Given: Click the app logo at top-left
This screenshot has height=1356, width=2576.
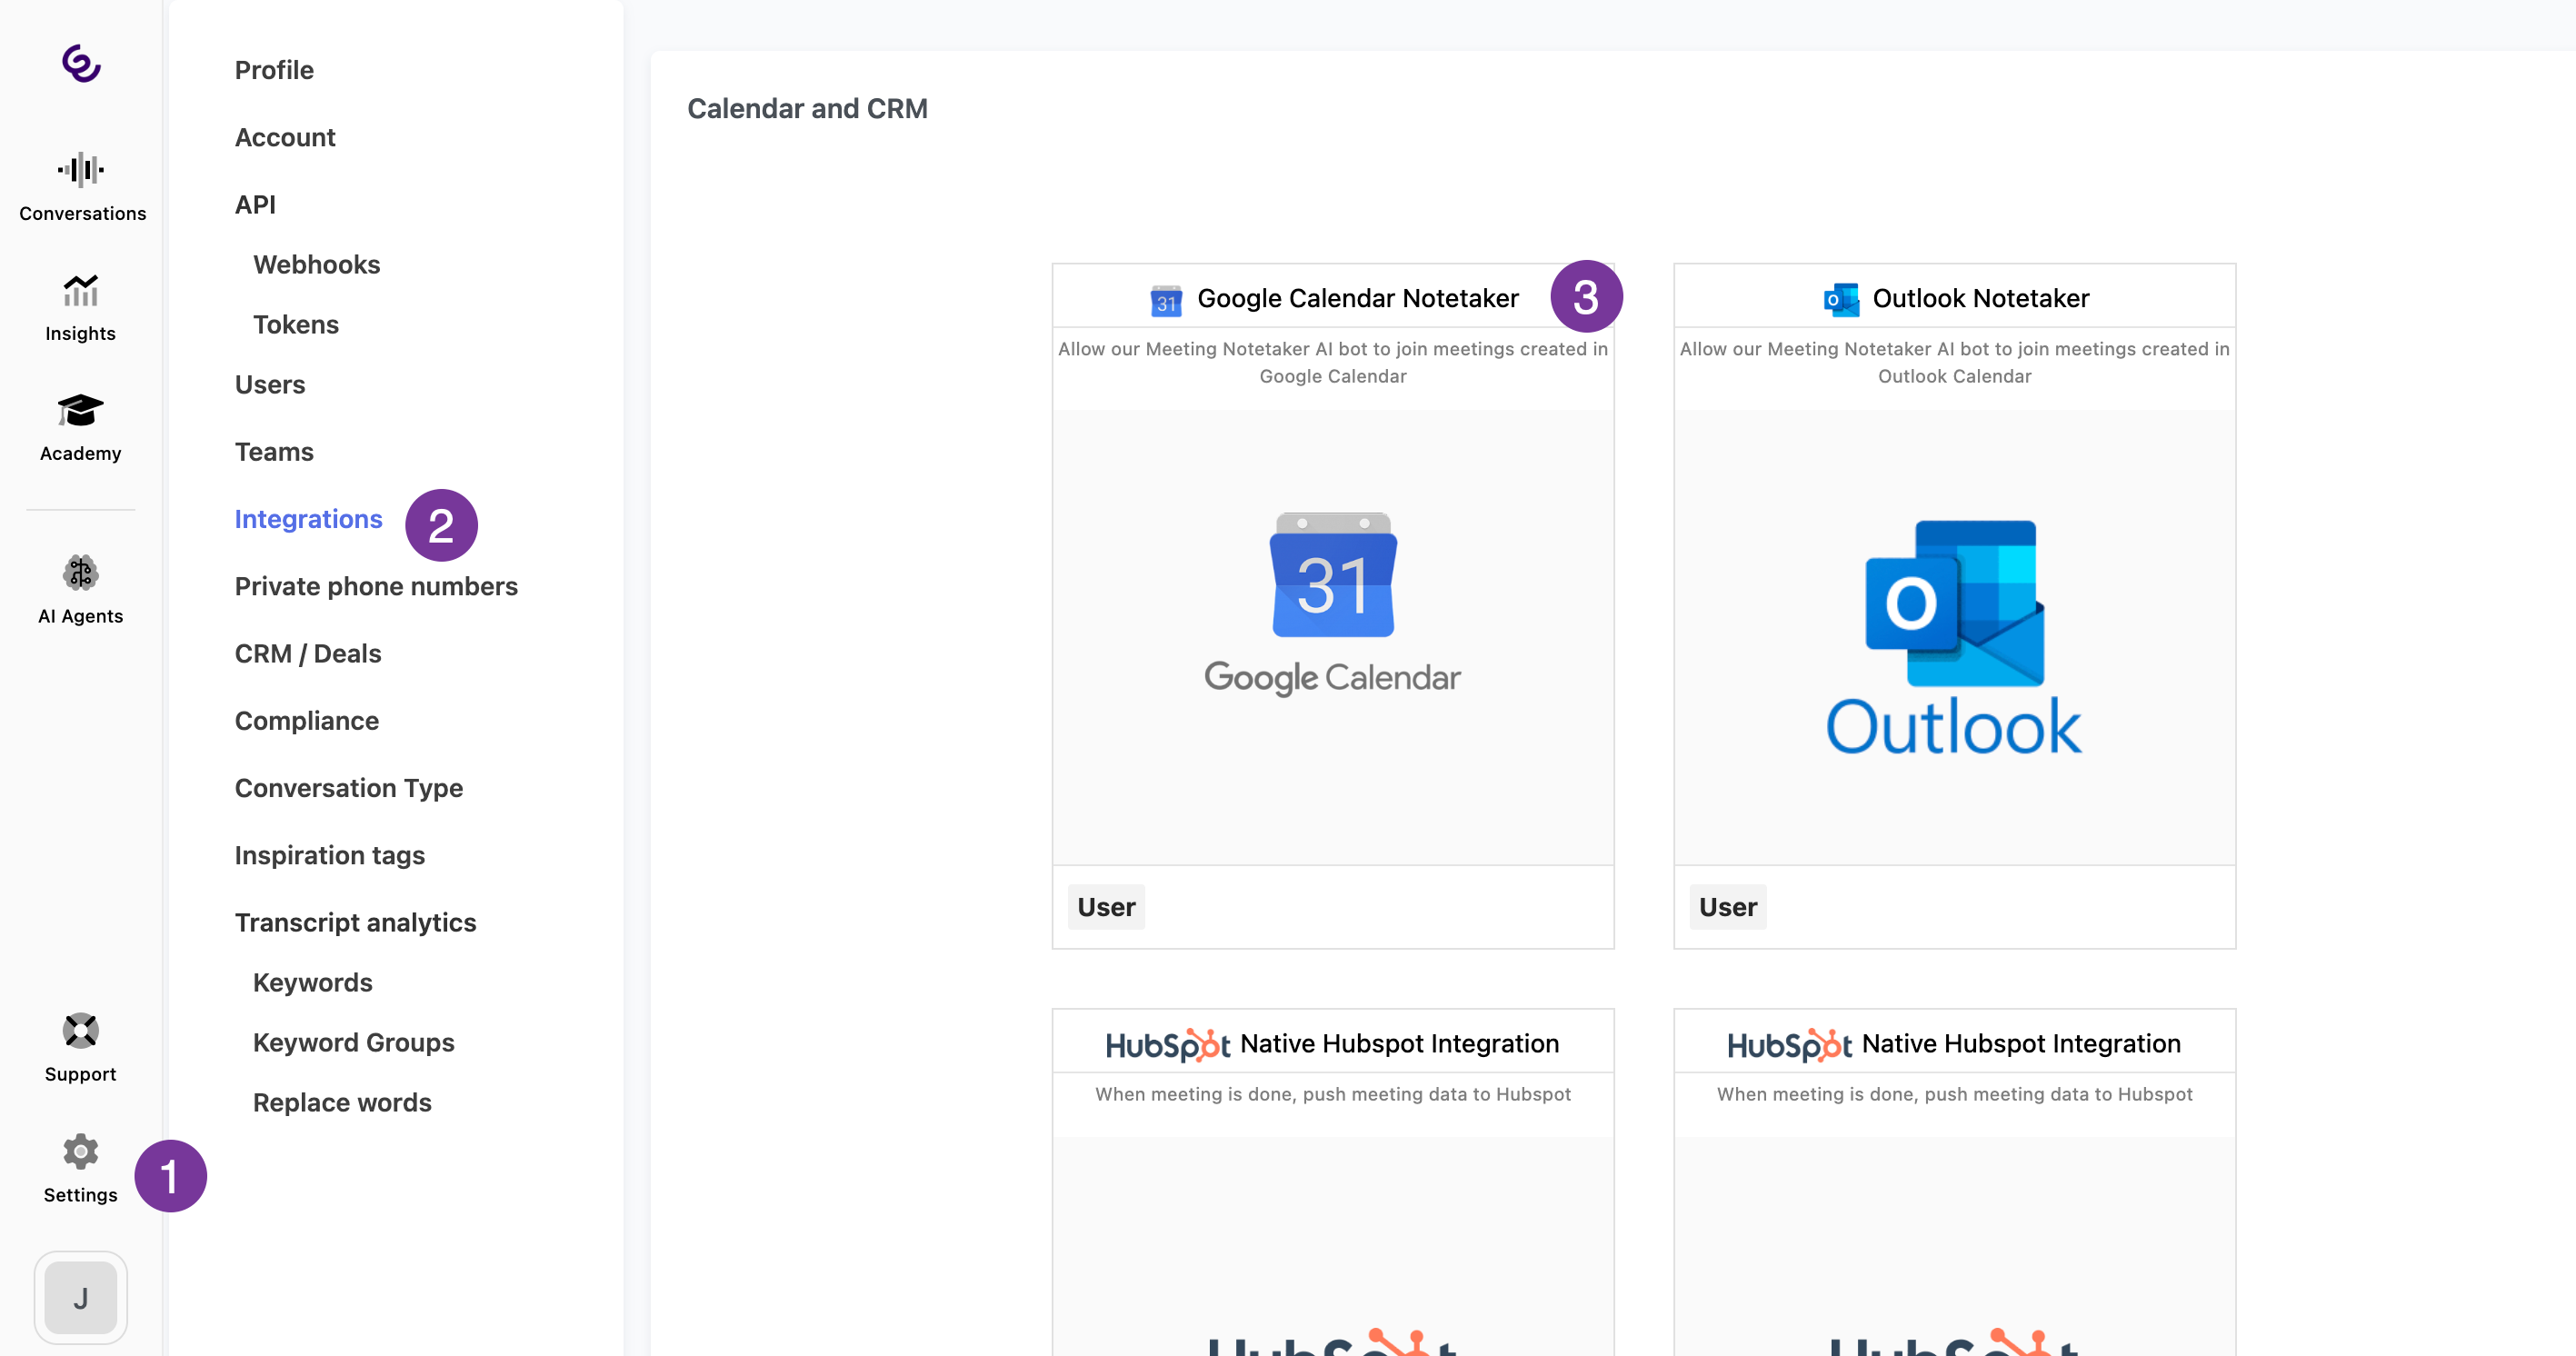Looking at the screenshot, I should click(x=80, y=63).
